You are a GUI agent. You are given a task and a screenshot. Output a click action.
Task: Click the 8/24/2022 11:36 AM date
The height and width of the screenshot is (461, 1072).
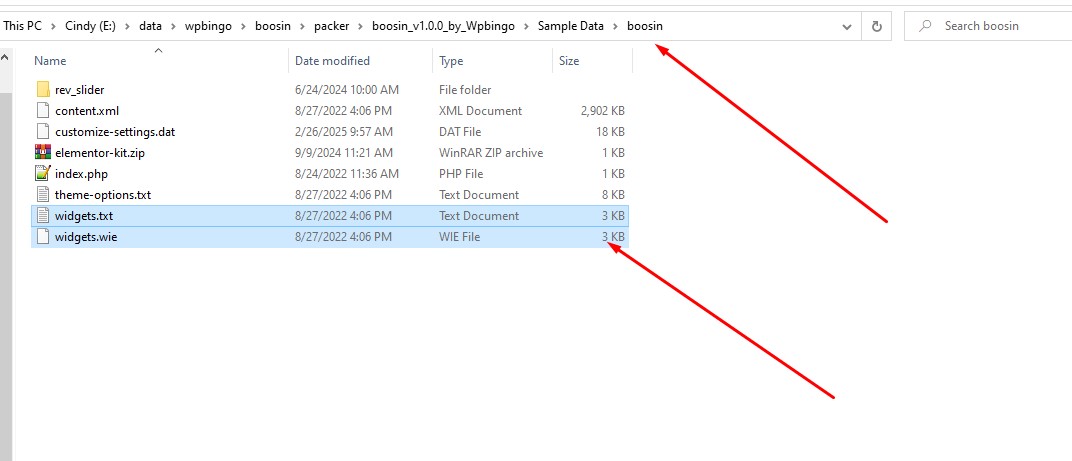(347, 174)
